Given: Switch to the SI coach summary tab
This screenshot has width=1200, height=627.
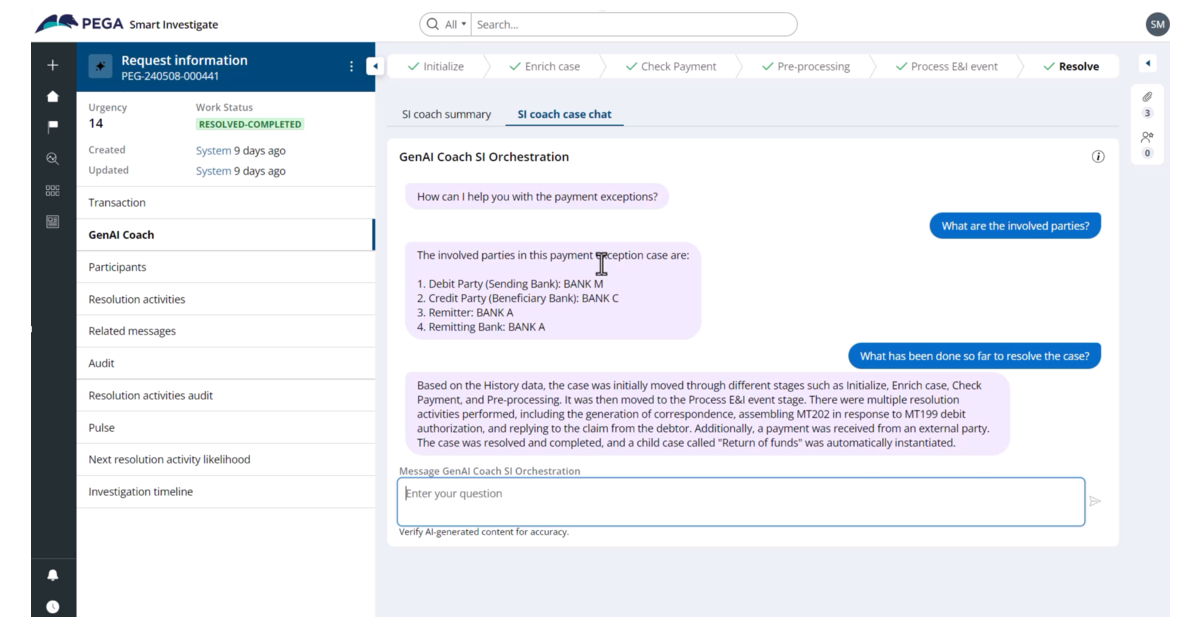Looking at the screenshot, I should pyautogui.click(x=446, y=114).
